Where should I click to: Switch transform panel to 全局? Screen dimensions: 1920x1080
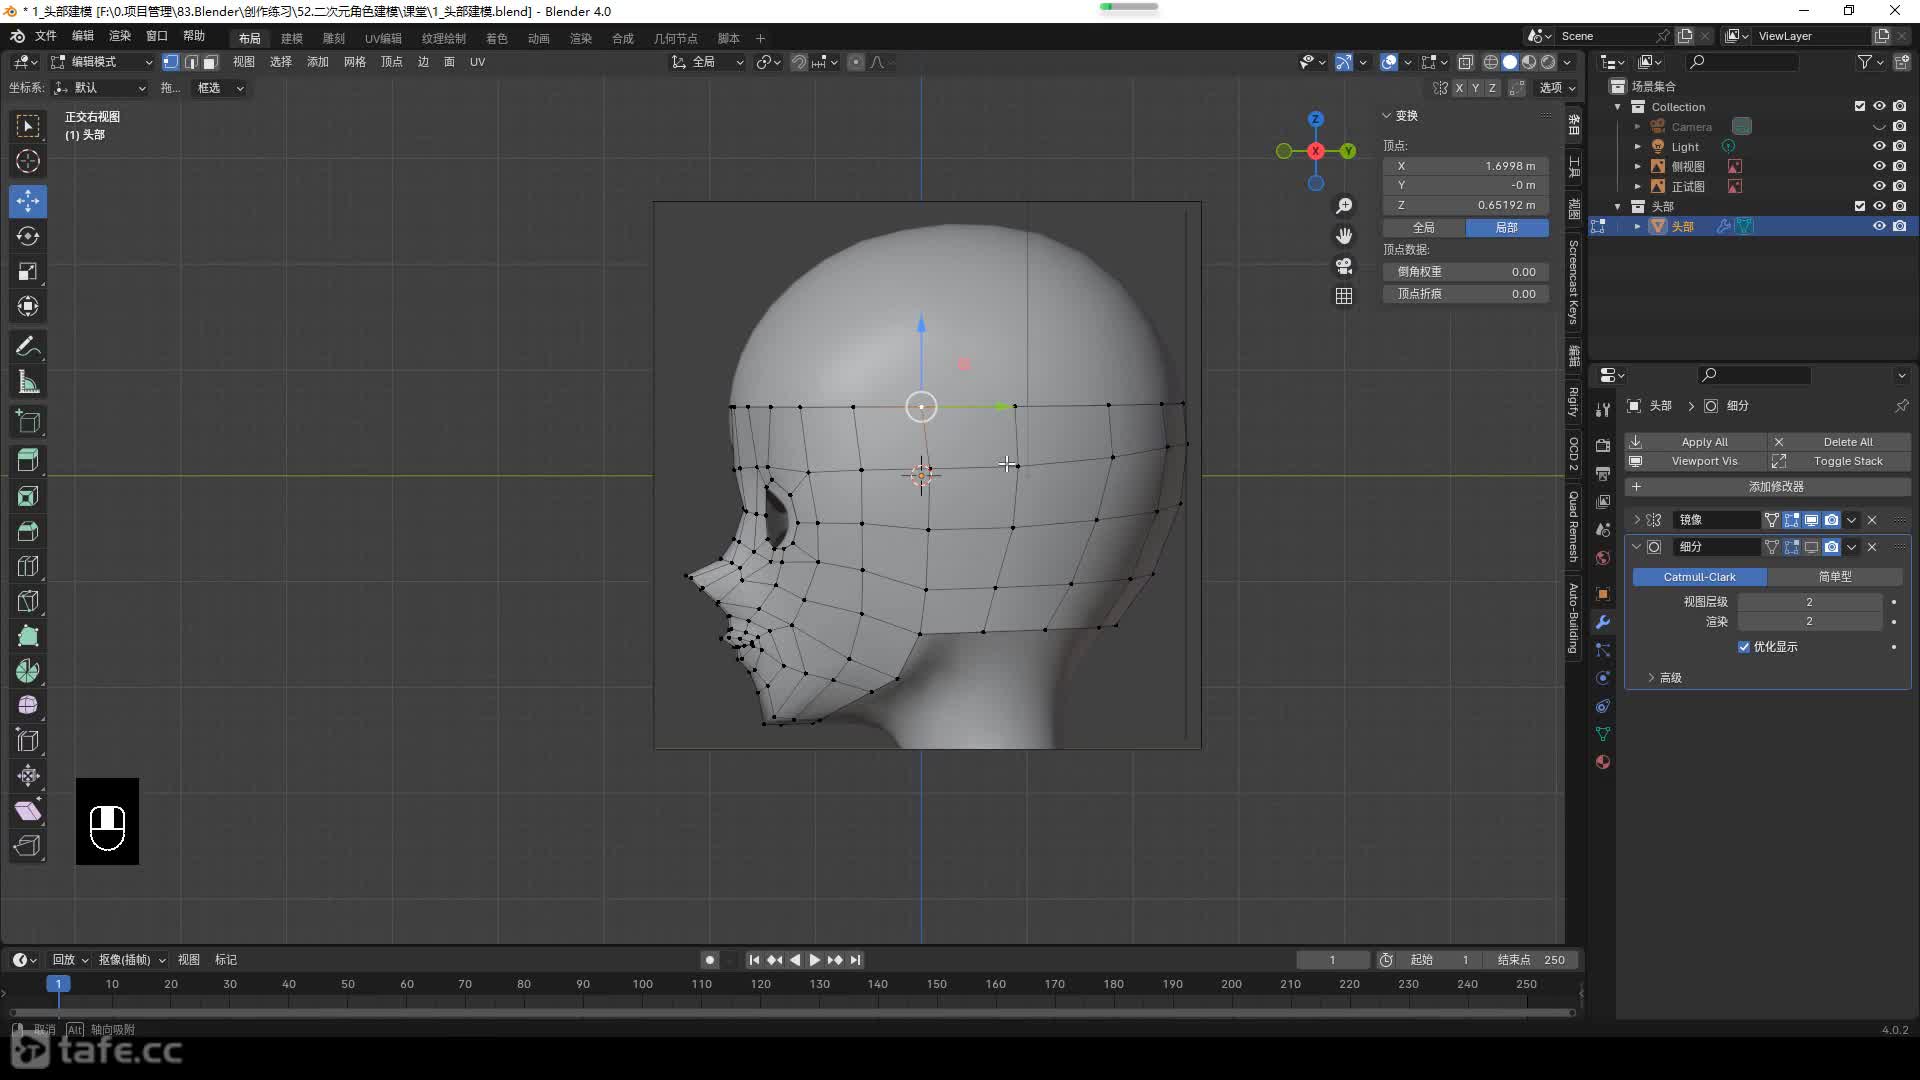pyautogui.click(x=1424, y=228)
